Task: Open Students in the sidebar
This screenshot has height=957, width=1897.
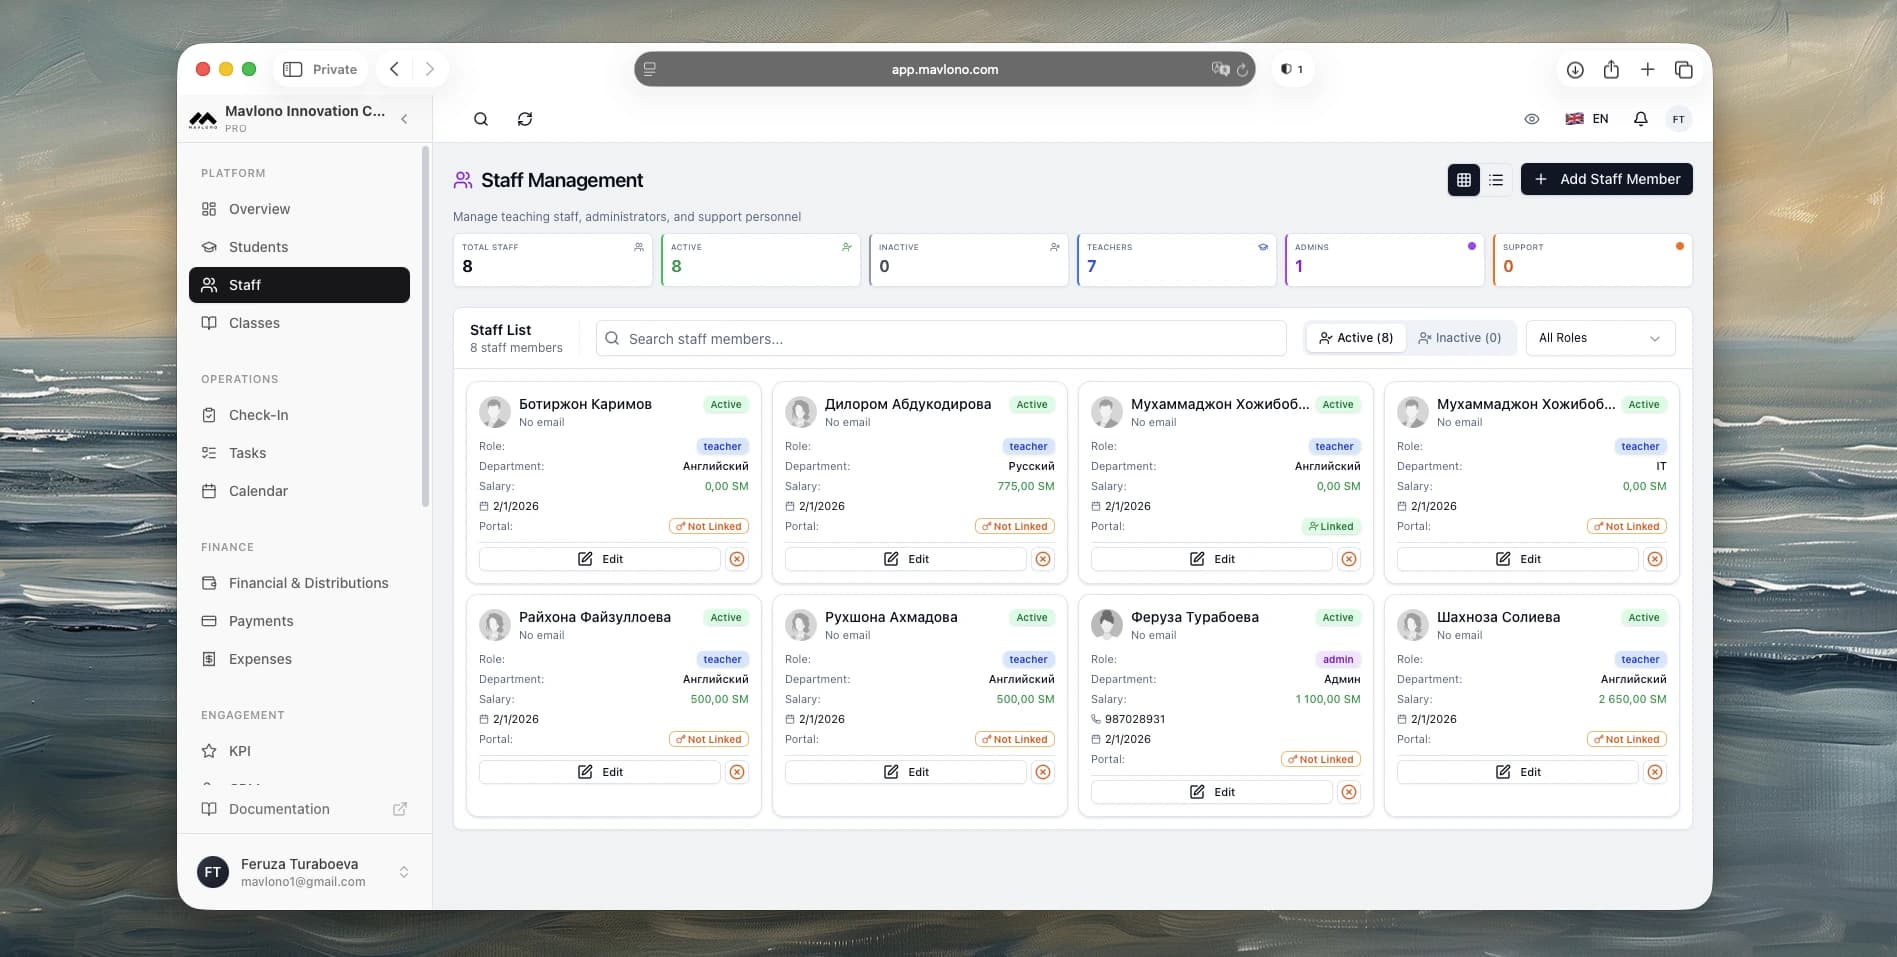Action: click(x=258, y=247)
